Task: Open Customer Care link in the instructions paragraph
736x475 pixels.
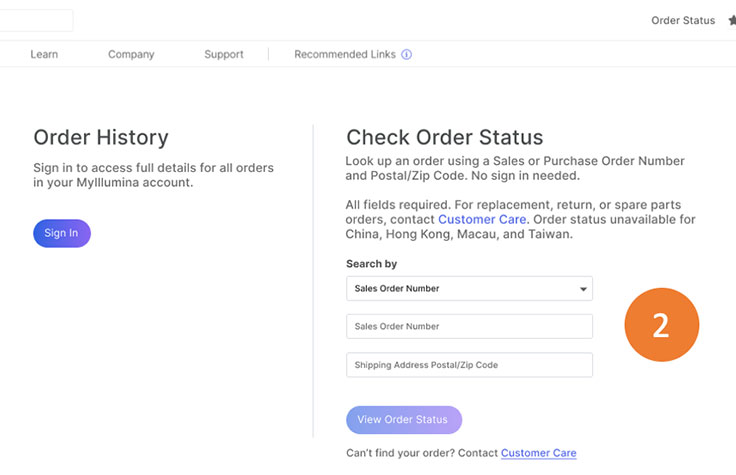Action: (x=482, y=219)
